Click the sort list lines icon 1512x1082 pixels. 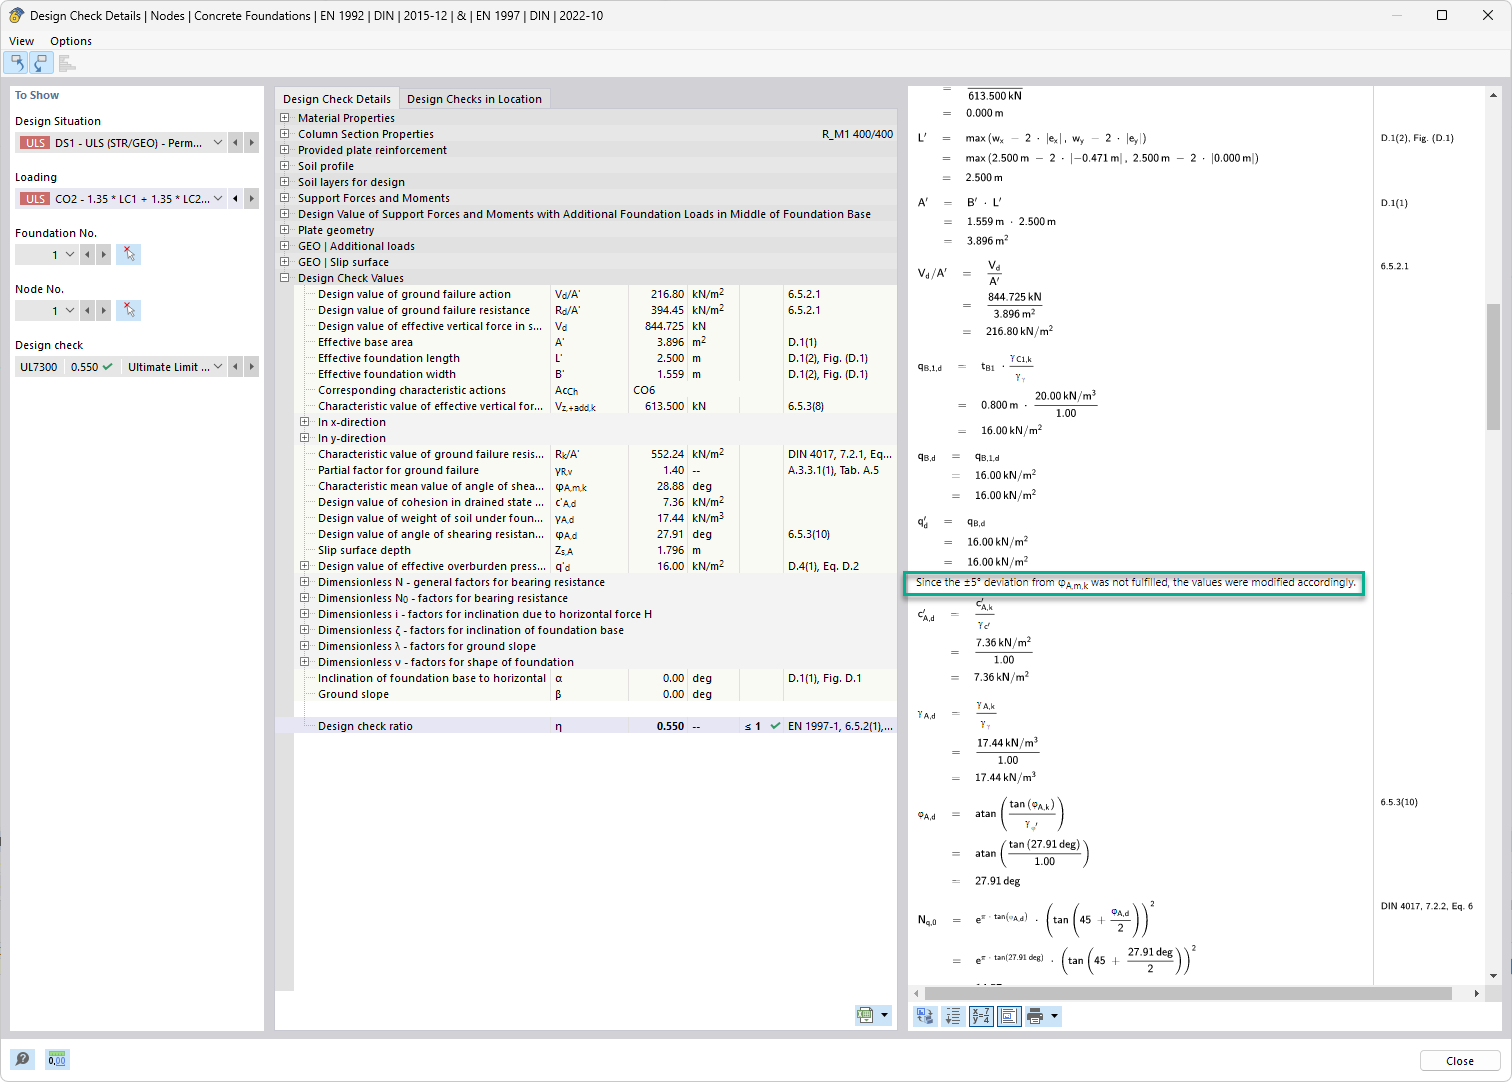coord(953,1016)
